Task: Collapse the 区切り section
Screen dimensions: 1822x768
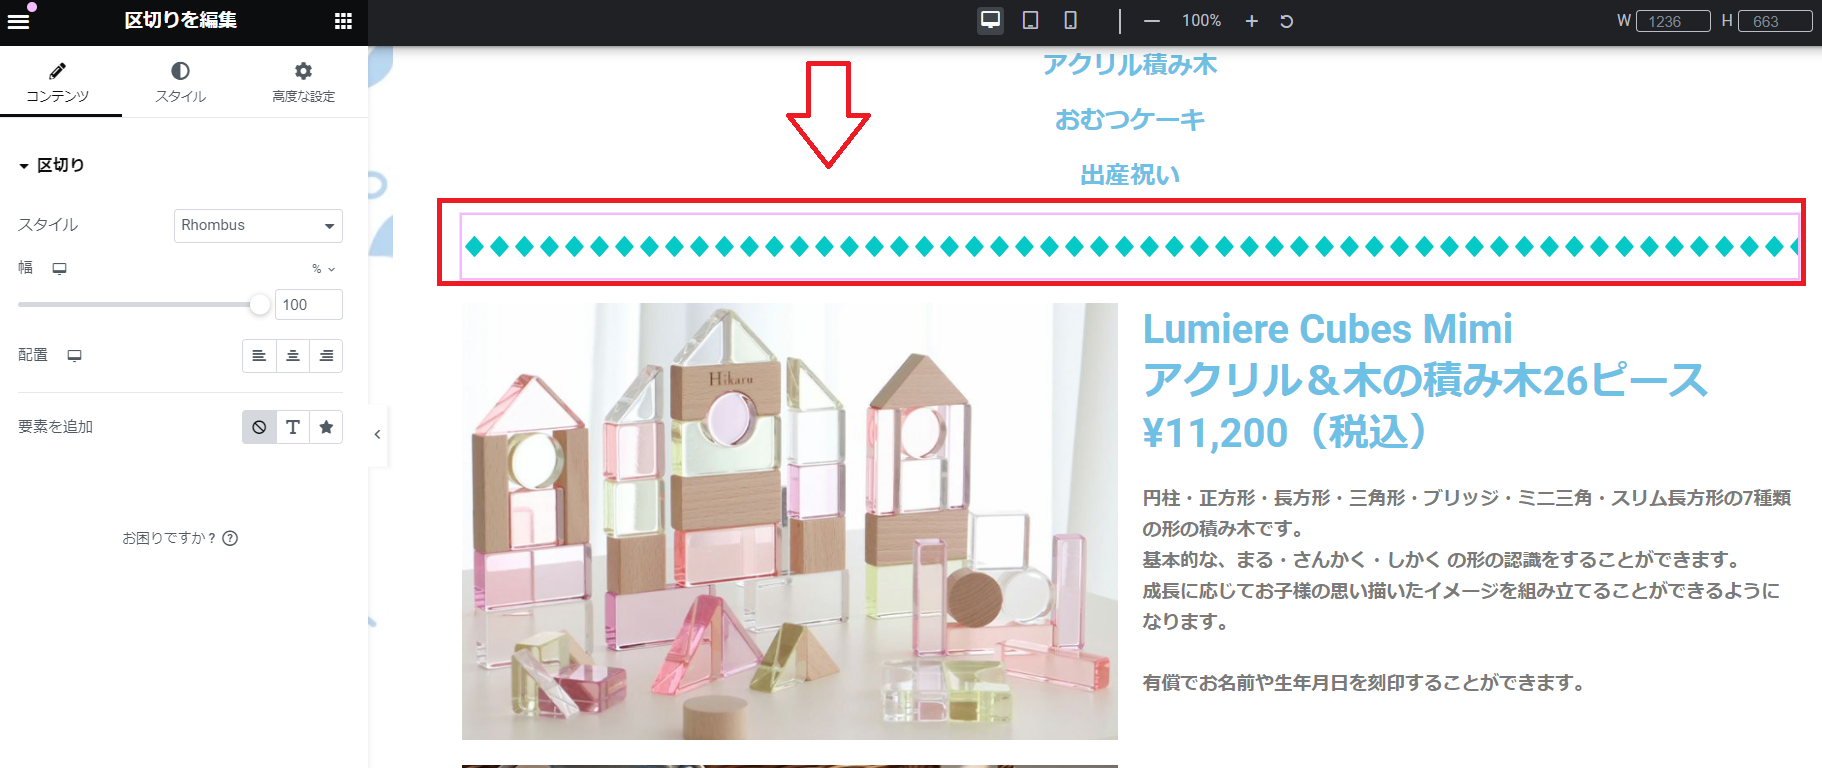Action: pyautogui.click(x=51, y=165)
